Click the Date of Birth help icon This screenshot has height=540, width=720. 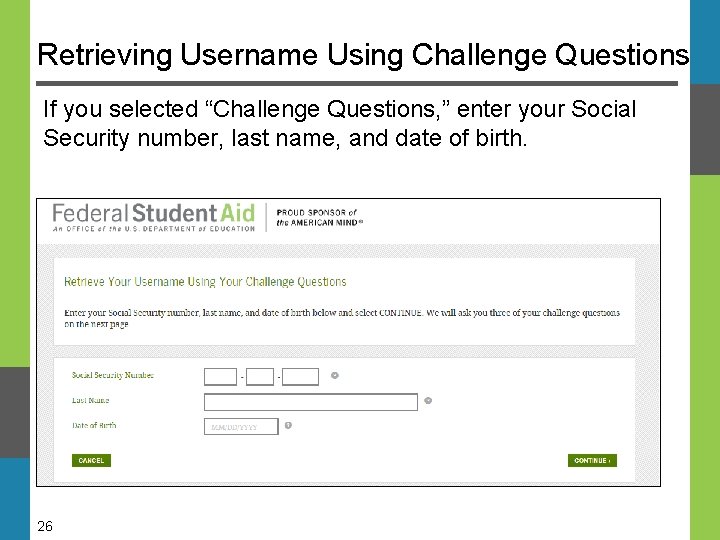click(x=288, y=425)
